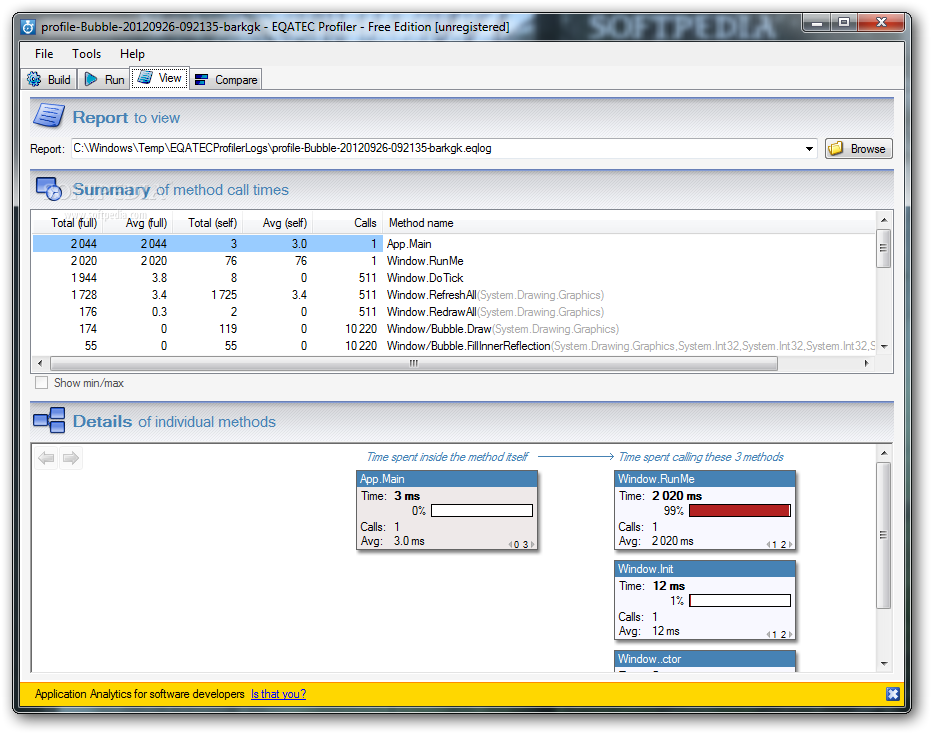Image resolution: width=932 pixels, height=734 pixels.
Task: Select the Window.RedrawAll row
Action: click(x=454, y=312)
